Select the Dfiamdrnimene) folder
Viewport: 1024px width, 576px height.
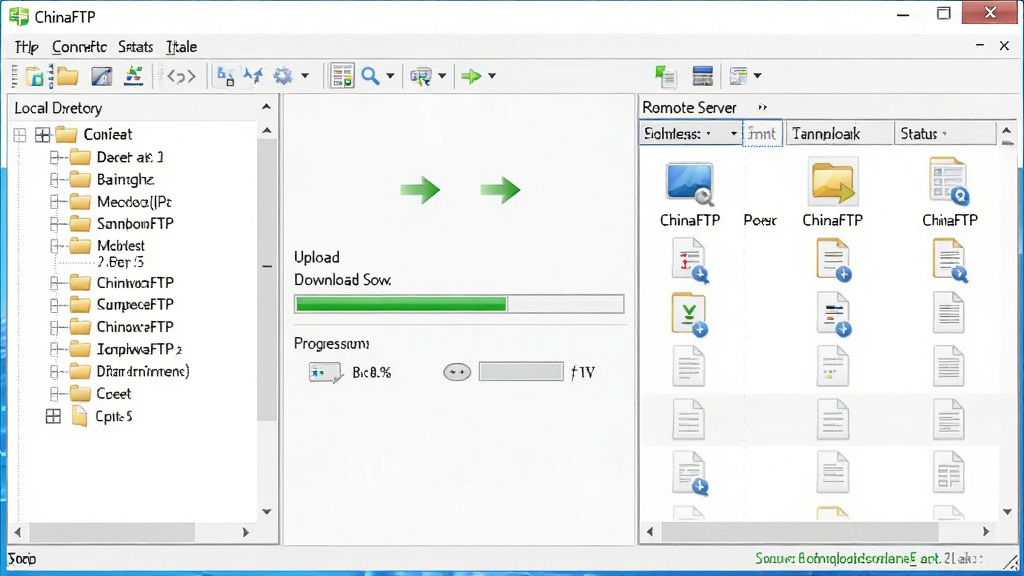[129, 372]
